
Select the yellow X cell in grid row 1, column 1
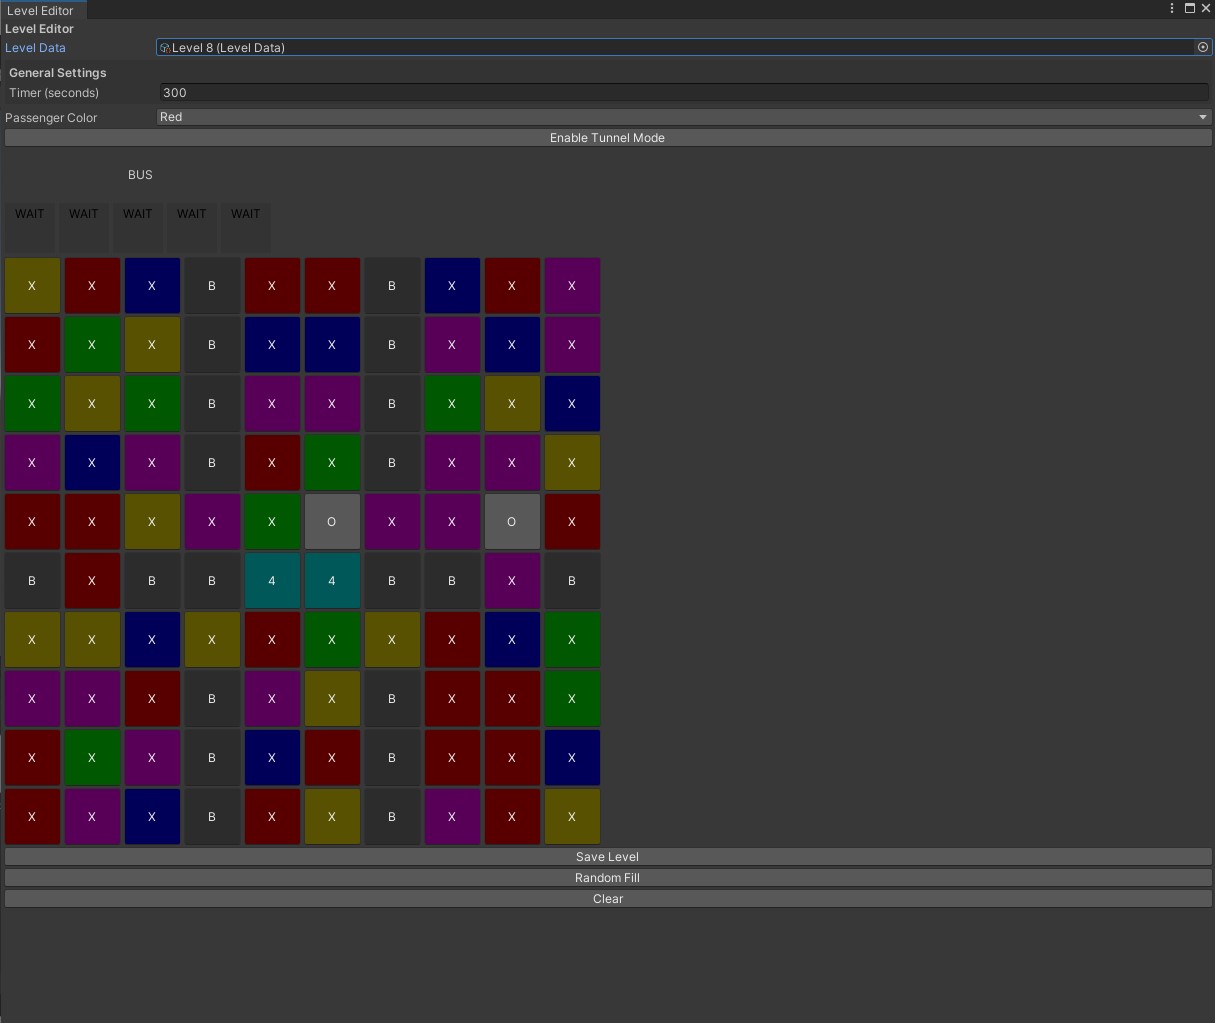coord(32,286)
